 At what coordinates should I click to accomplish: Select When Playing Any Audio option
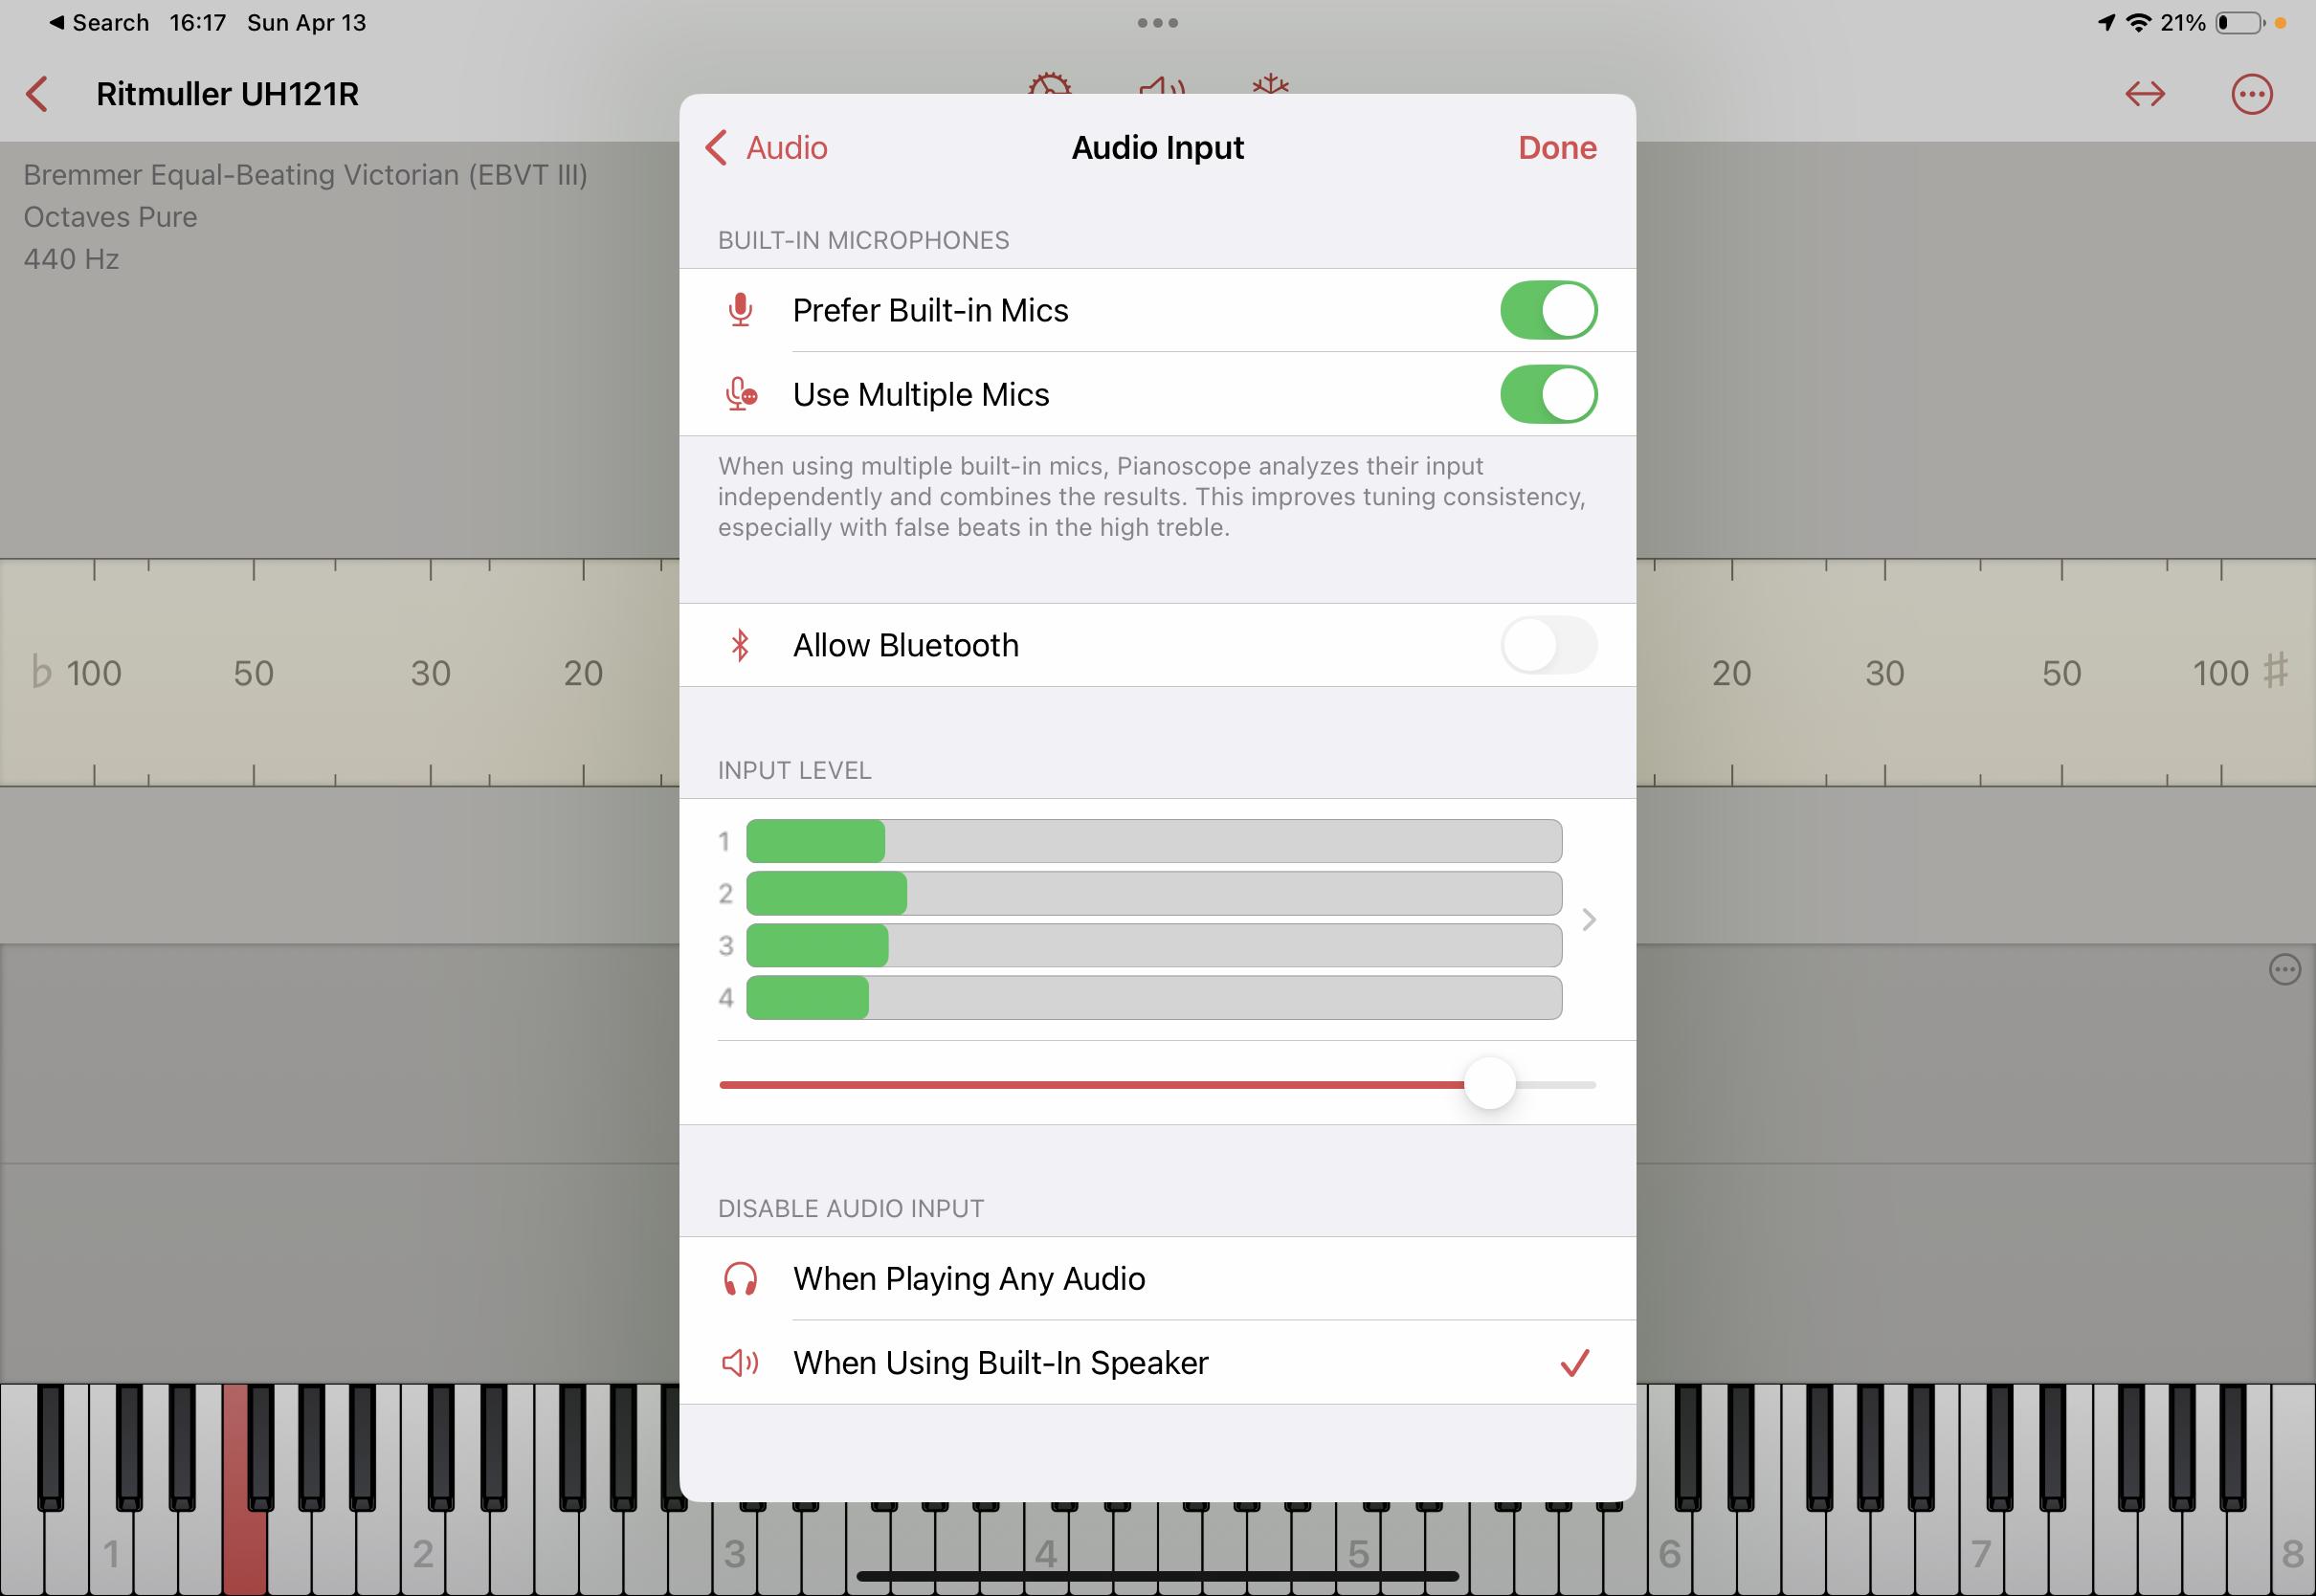[x=1157, y=1279]
